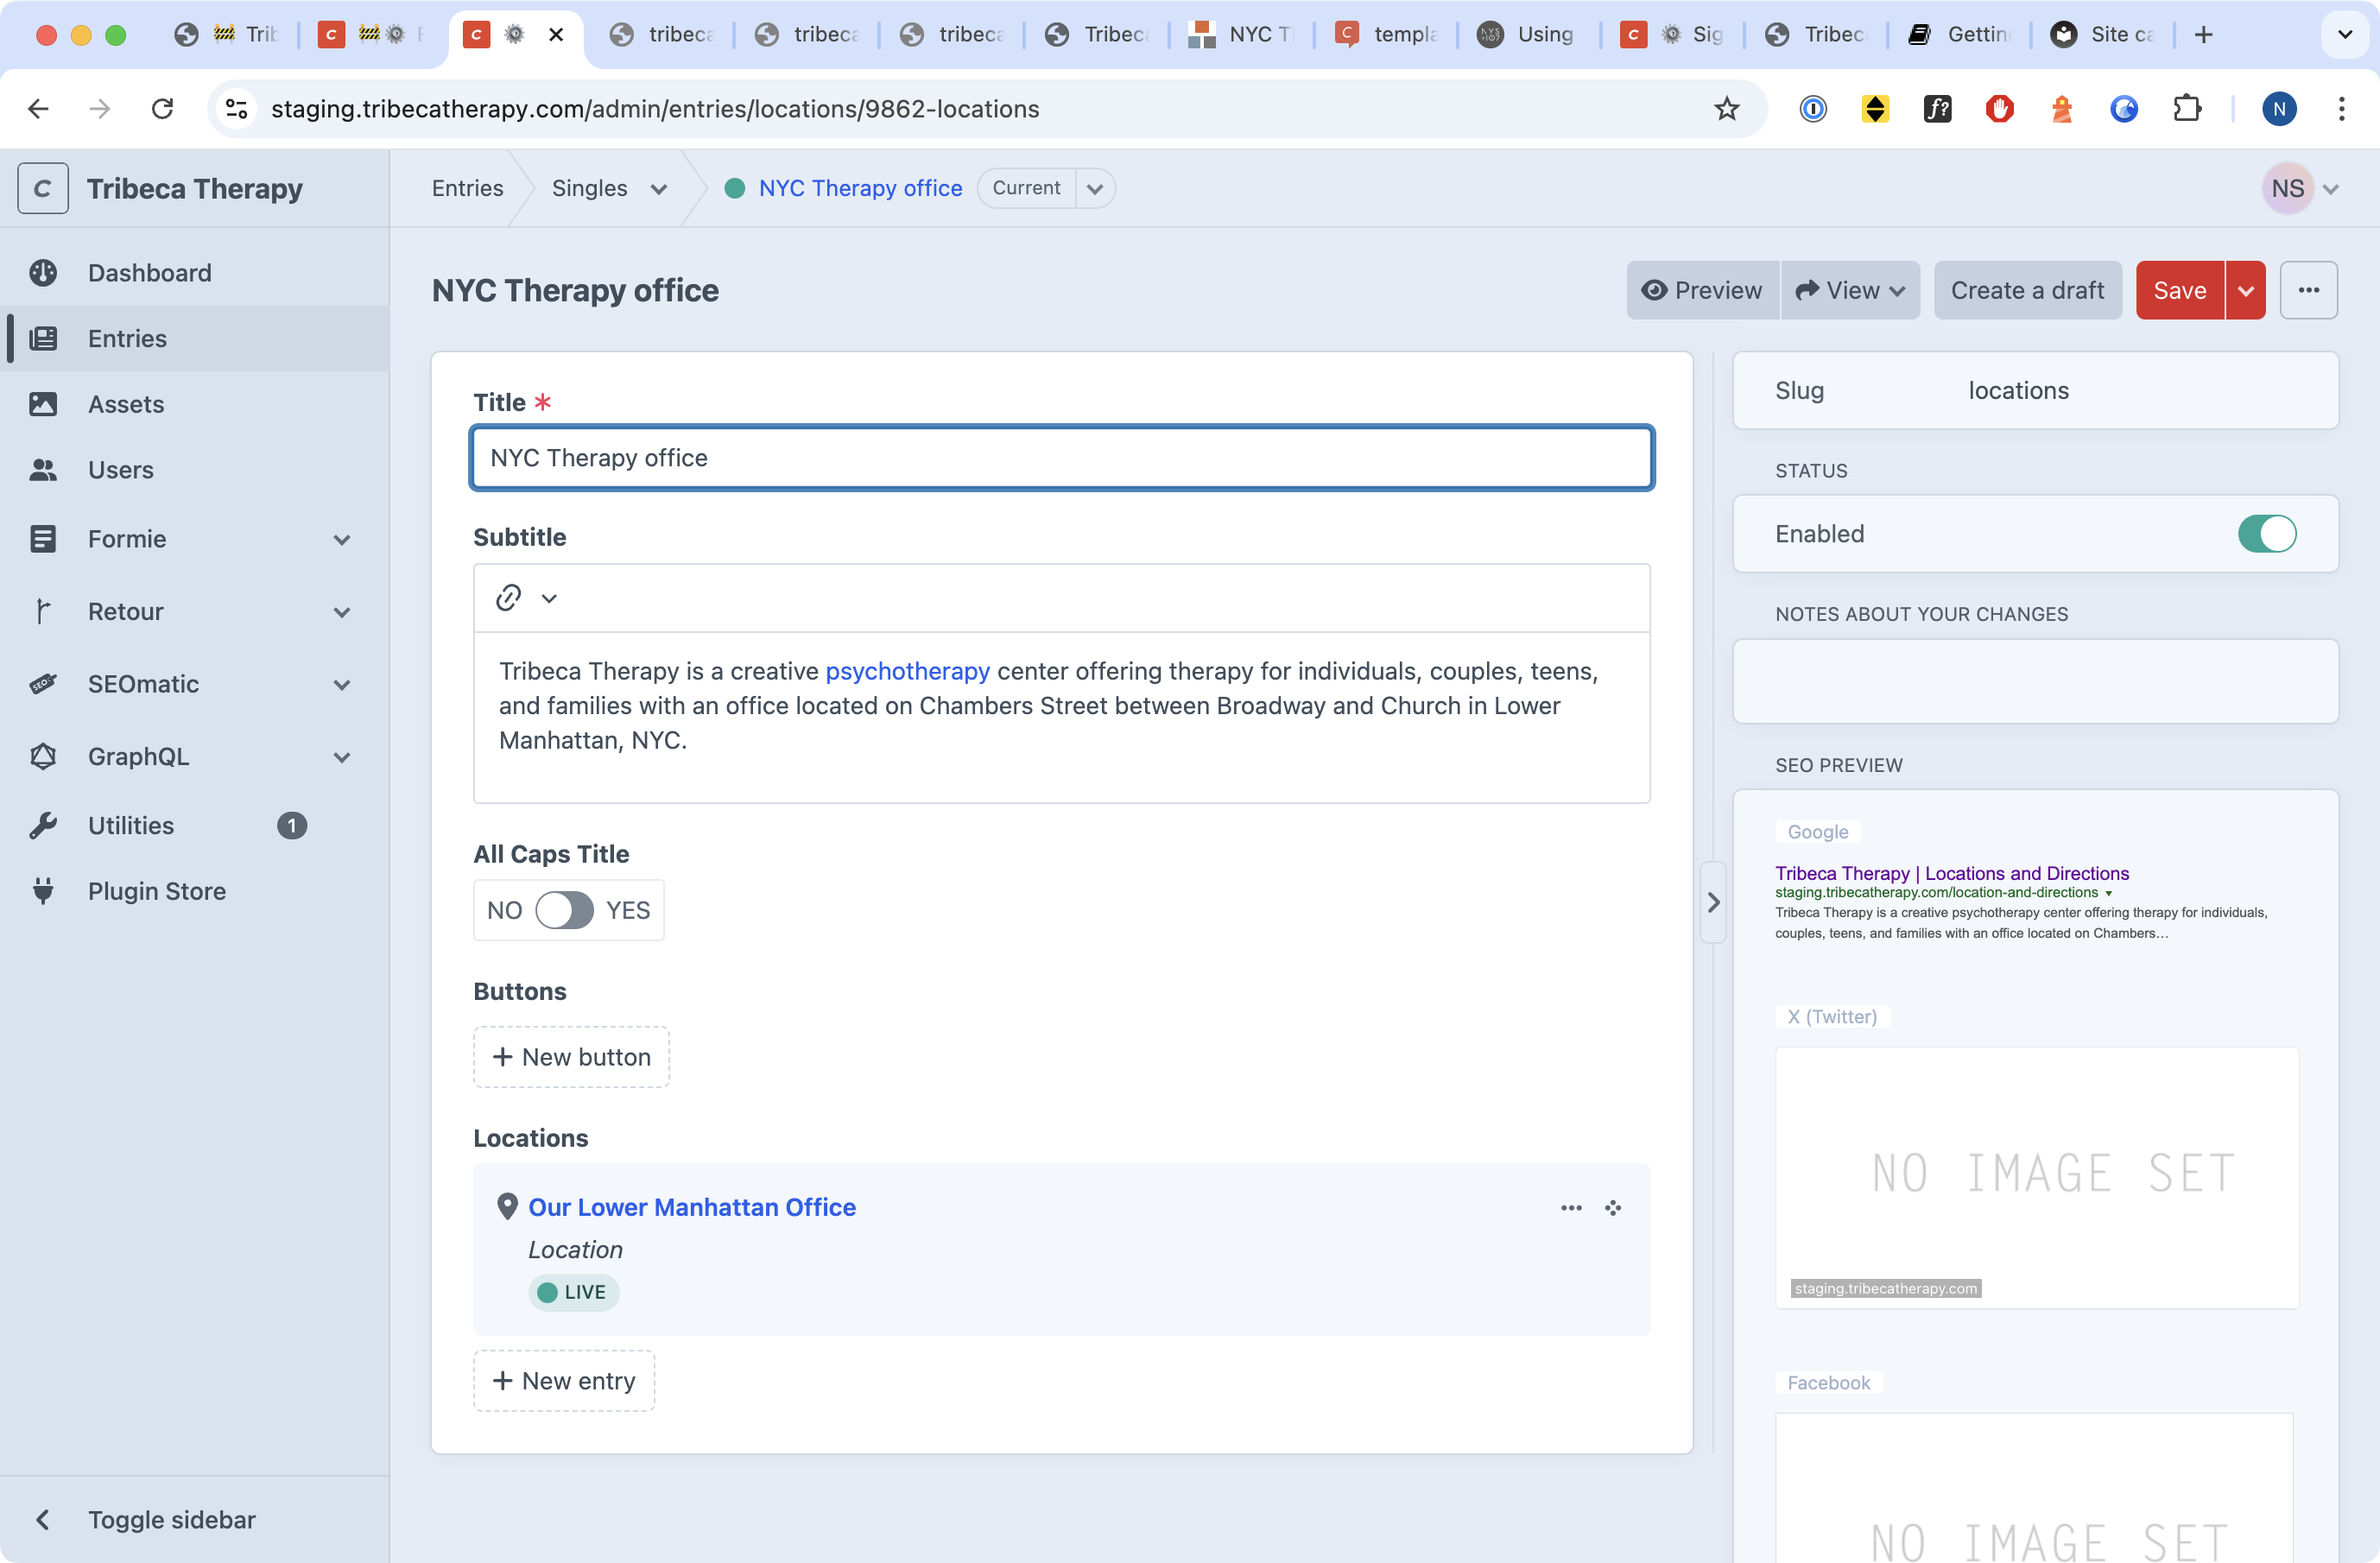Click the 1Password extension icon

pos(1813,108)
